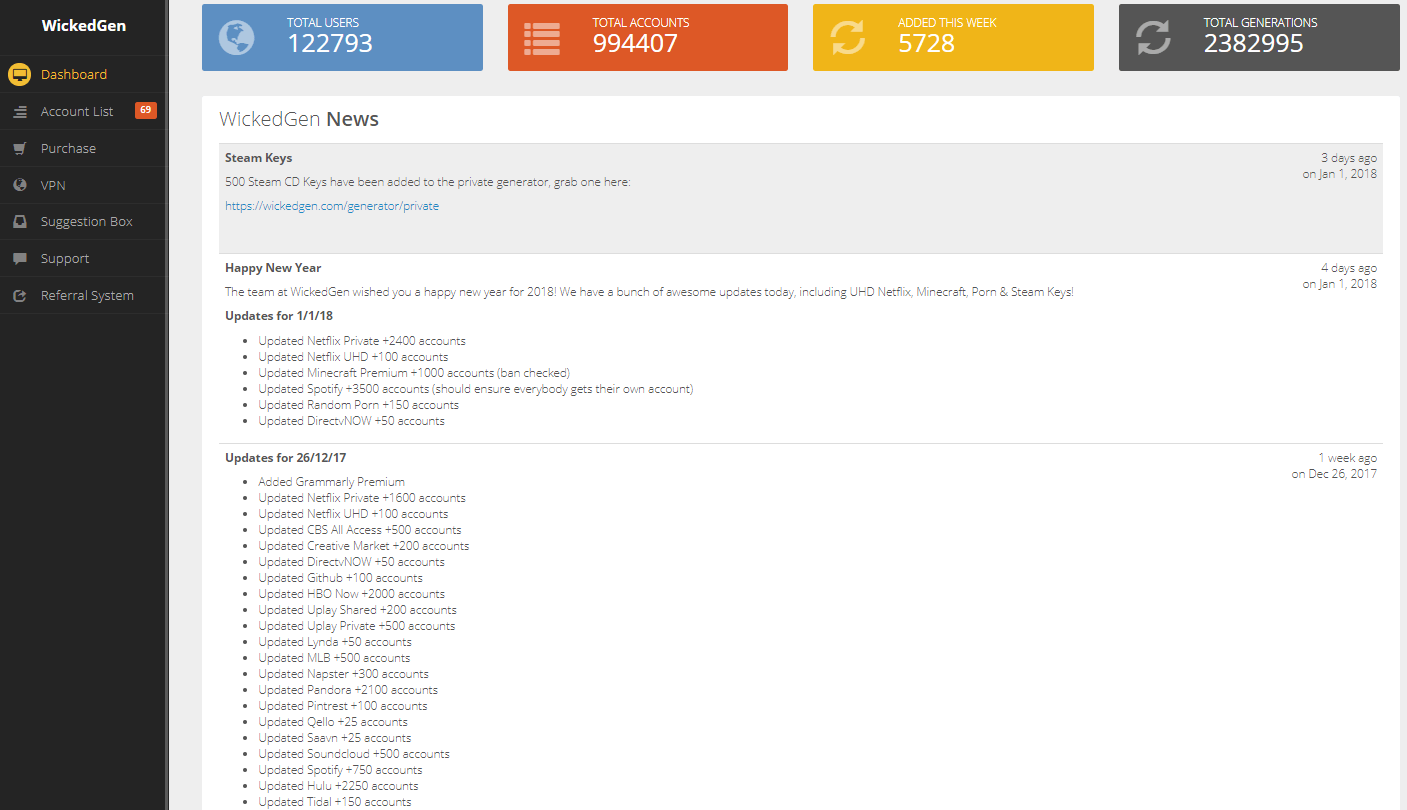This screenshot has width=1407, height=810.
Task: Click 'Updated Pandora +2100 accounts' line
Action: (348, 690)
